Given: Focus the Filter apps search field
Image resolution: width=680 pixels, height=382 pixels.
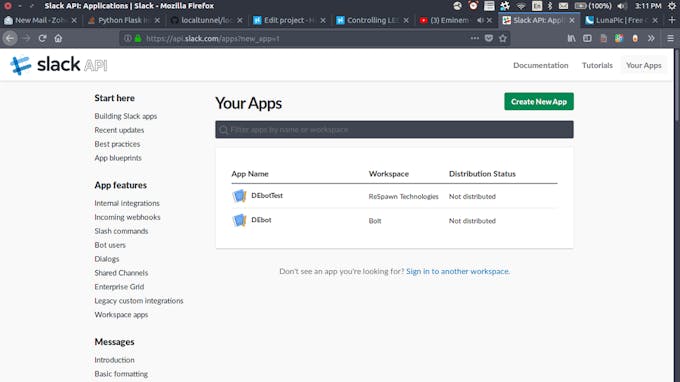Looking at the screenshot, I should [394, 130].
